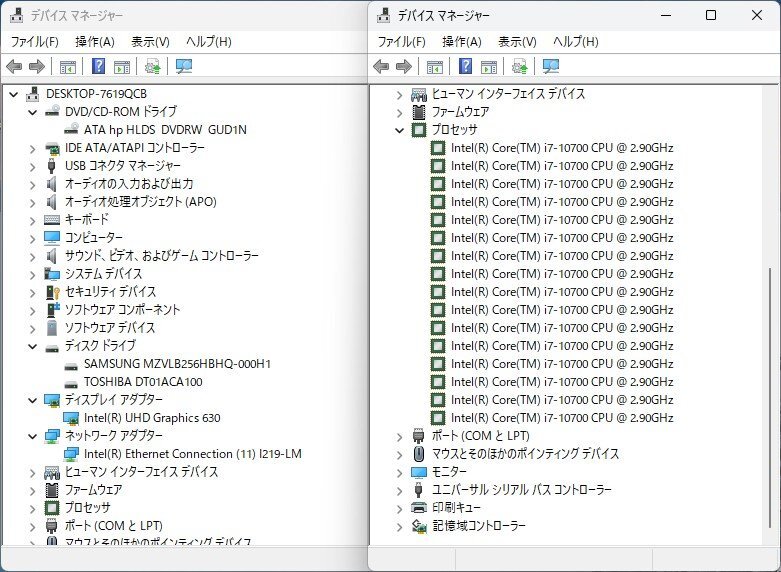This screenshot has width=781, height=572.
Task: Scan for hardware changes in left window toolbar
Action: (184, 66)
